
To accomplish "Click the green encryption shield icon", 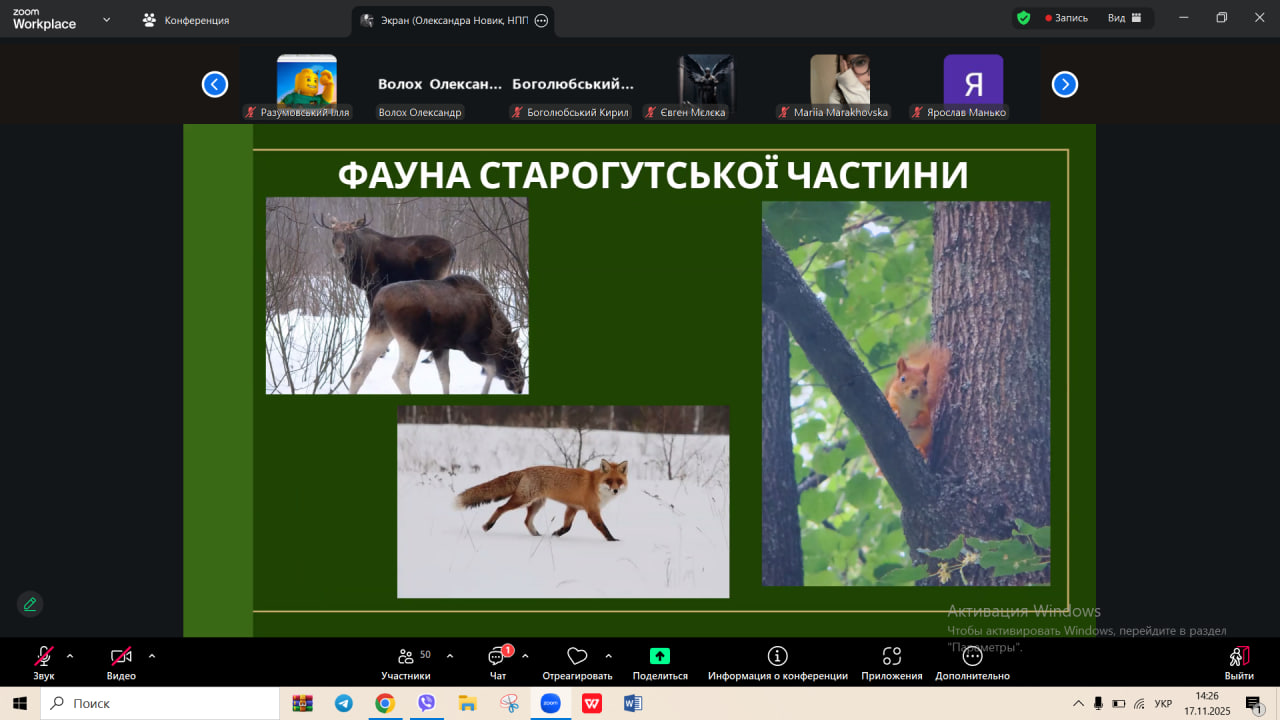I will point(1023,18).
